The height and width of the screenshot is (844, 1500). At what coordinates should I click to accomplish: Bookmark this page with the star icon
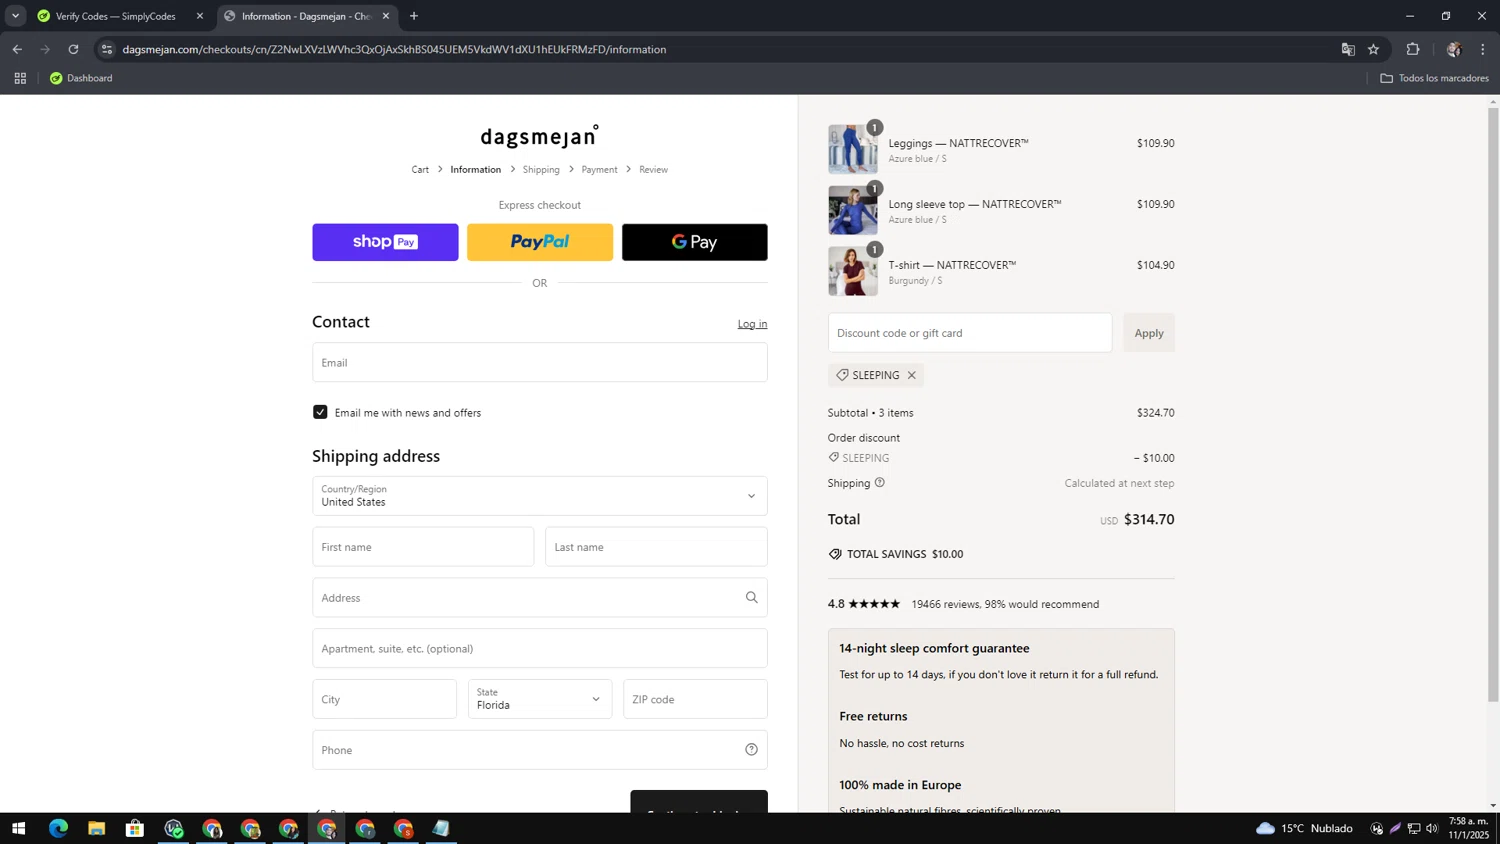(x=1374, y=49)
